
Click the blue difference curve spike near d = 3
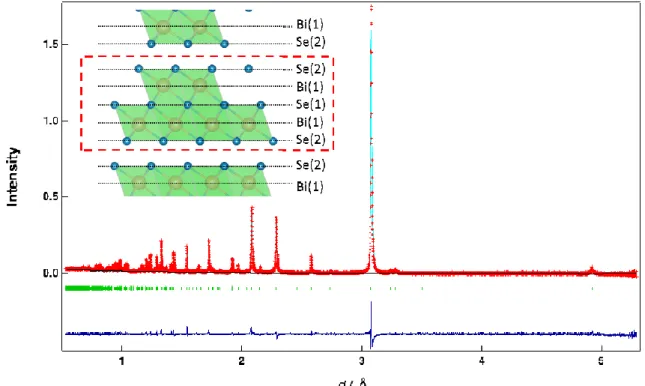pos(371,325)
